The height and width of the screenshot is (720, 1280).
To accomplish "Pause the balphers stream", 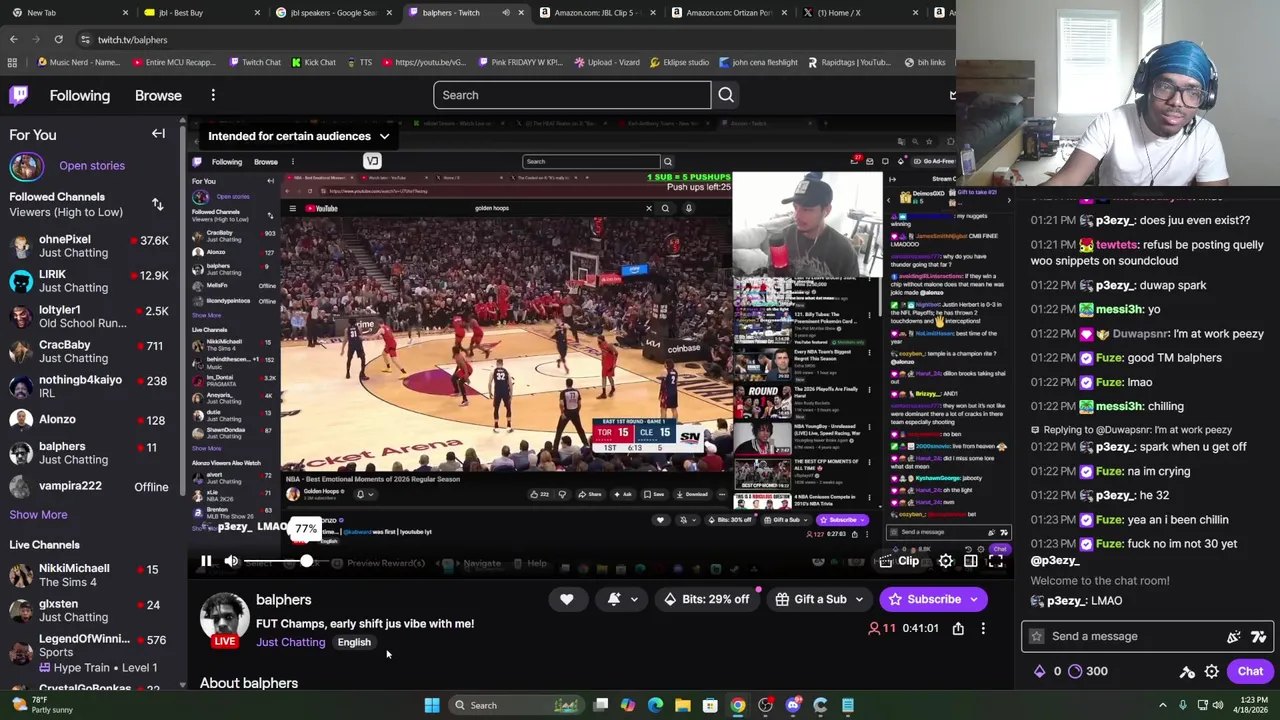I will (206, 562).
